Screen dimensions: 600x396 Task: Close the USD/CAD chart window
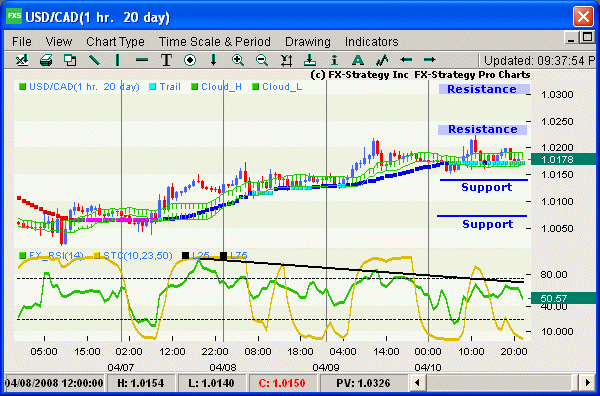pyautogui.click(x=583, y=17)
